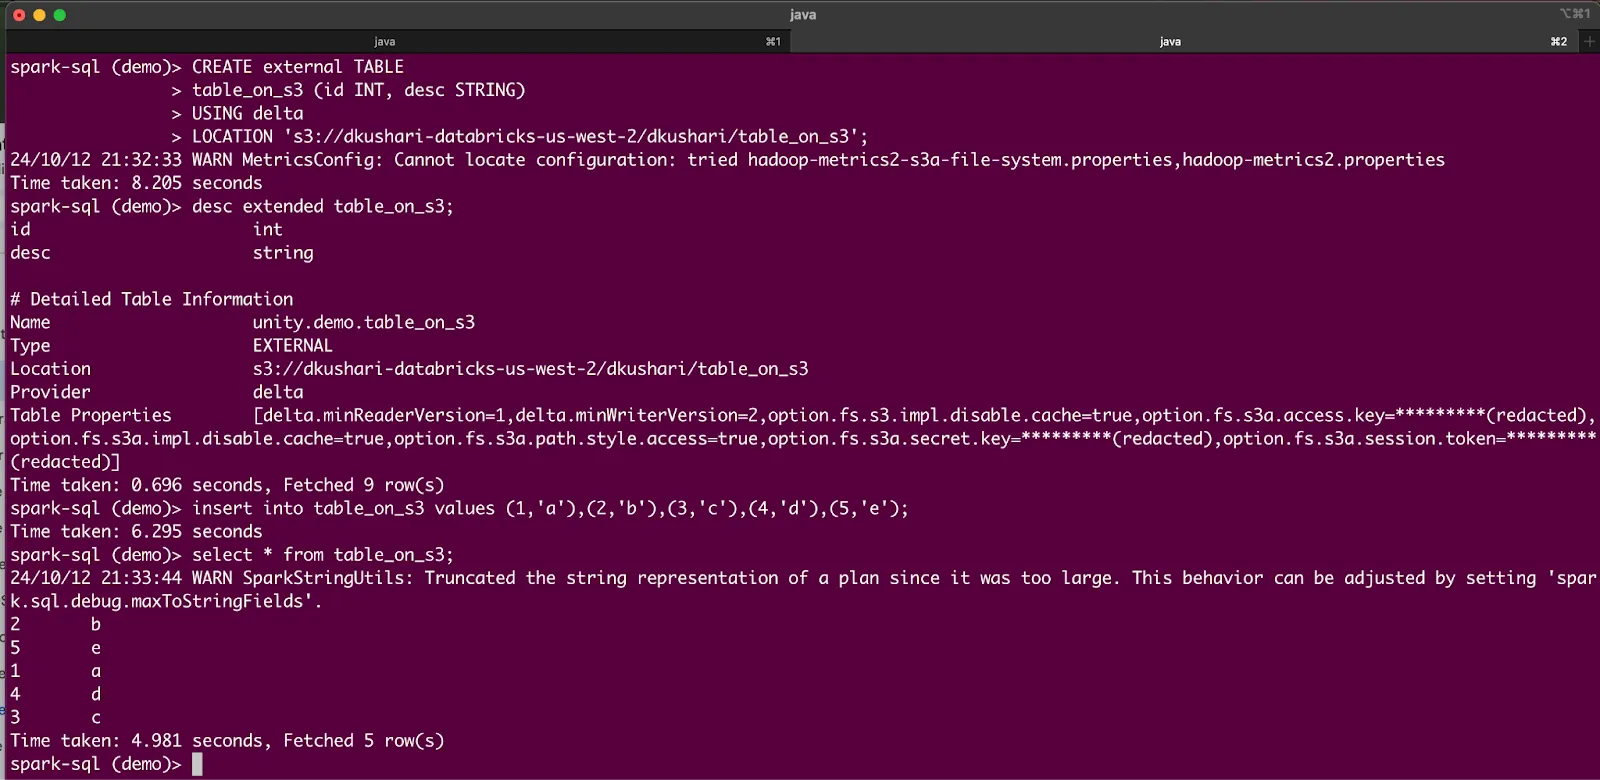The height and width of the screenshot is (780, 1600).
Task: Minimize the window using yellow button
Action: click(x=39, y=15)
